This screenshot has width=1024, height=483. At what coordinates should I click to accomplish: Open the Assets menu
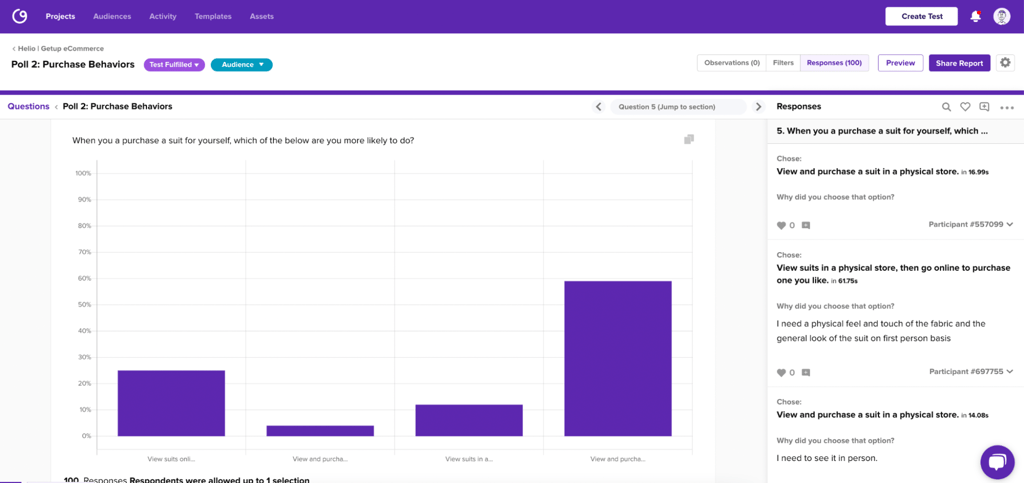(262, 16)
